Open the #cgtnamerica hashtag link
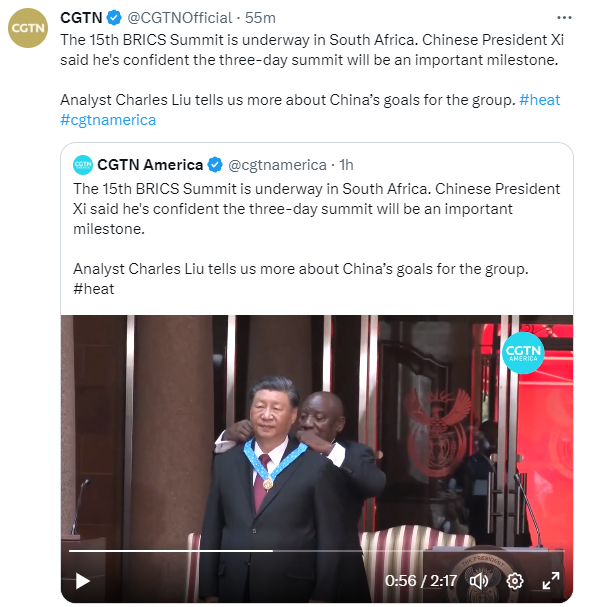Viewport: 590px width, 607px height. [108, 120]
